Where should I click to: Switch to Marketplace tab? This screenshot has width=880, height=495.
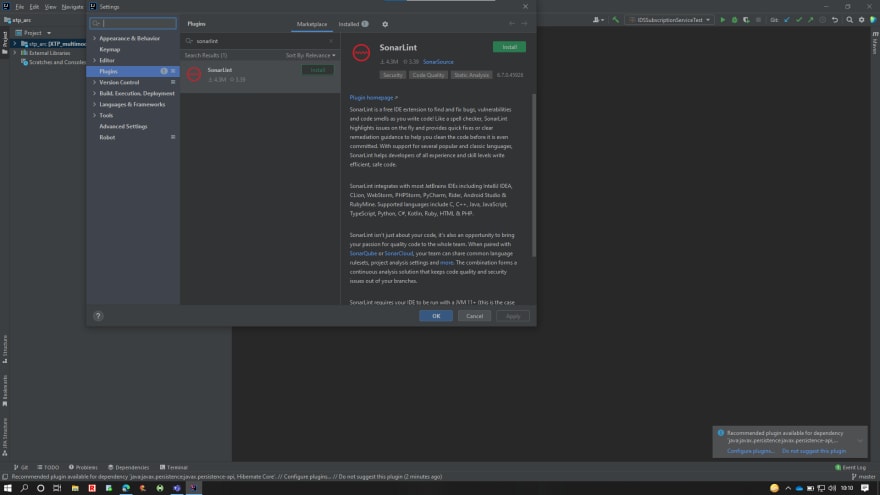pos(311,24)
